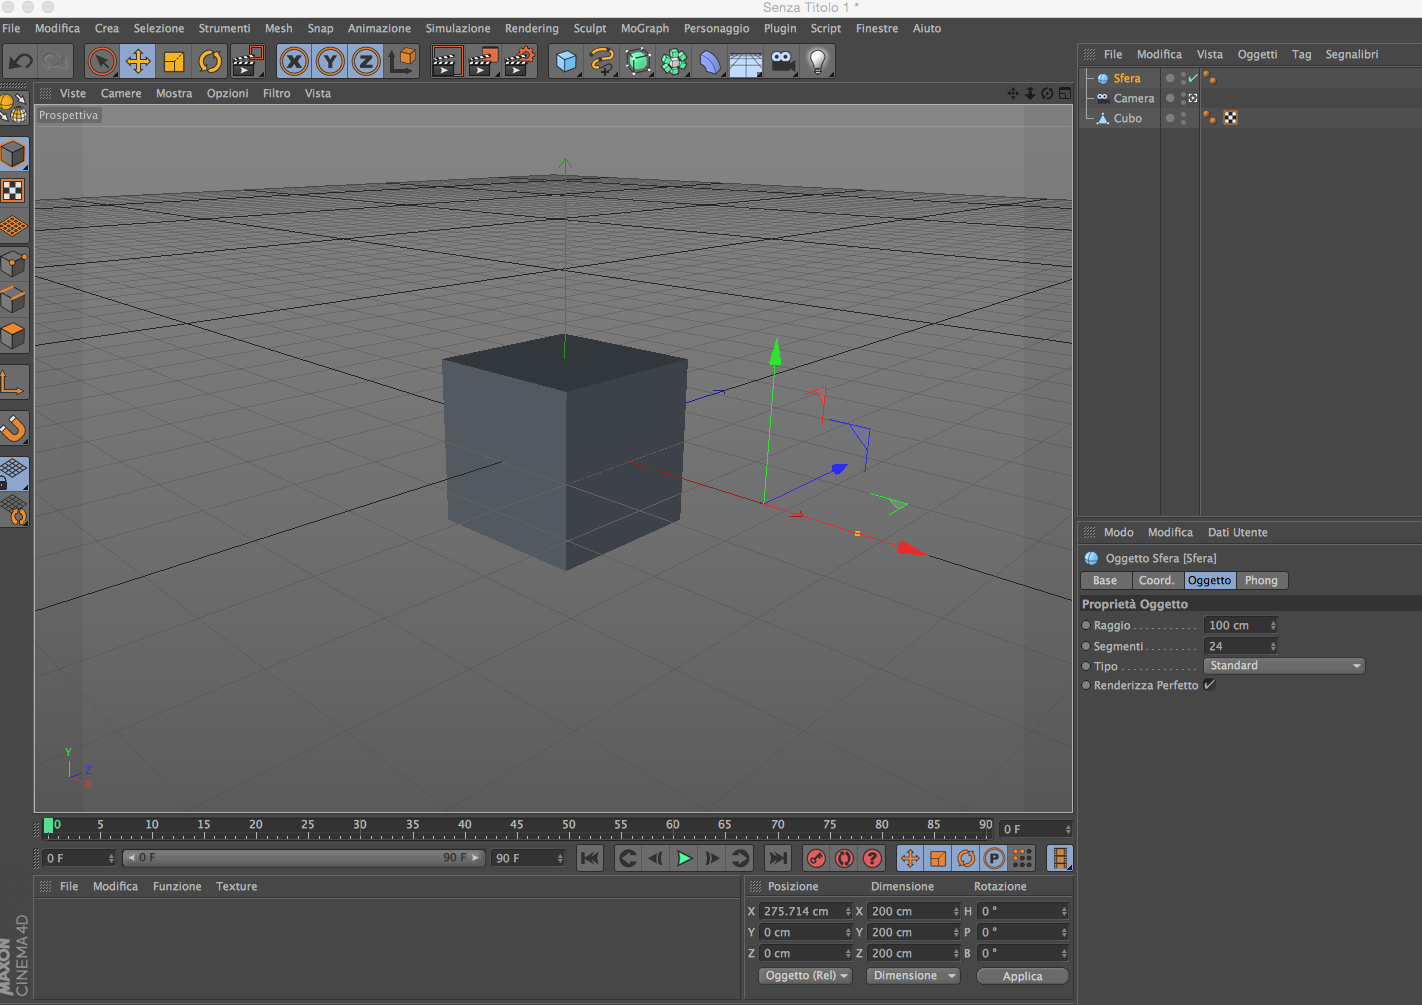Viewport: 1422px width, 1005px height.
Task: Play the animation forward
Action: coord(684,858)
